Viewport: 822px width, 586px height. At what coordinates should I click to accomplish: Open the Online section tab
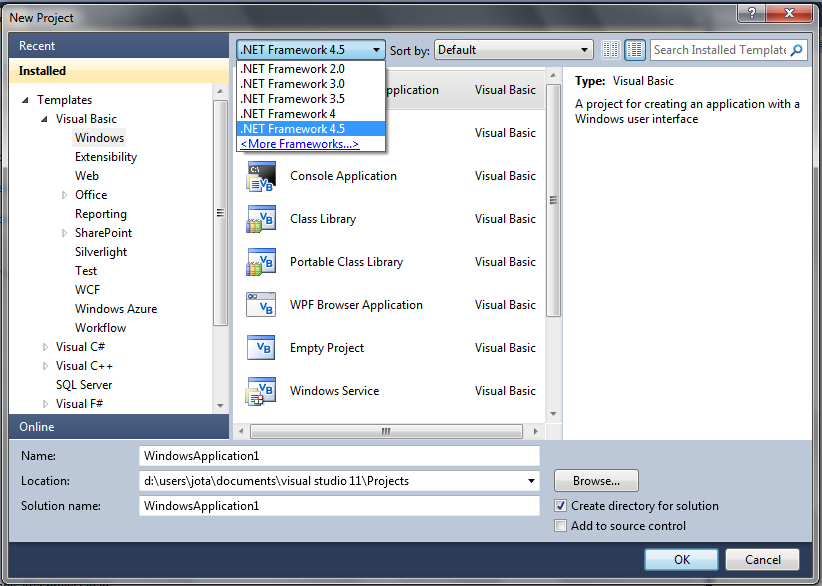pyautogui.click(x=119, y=427)
